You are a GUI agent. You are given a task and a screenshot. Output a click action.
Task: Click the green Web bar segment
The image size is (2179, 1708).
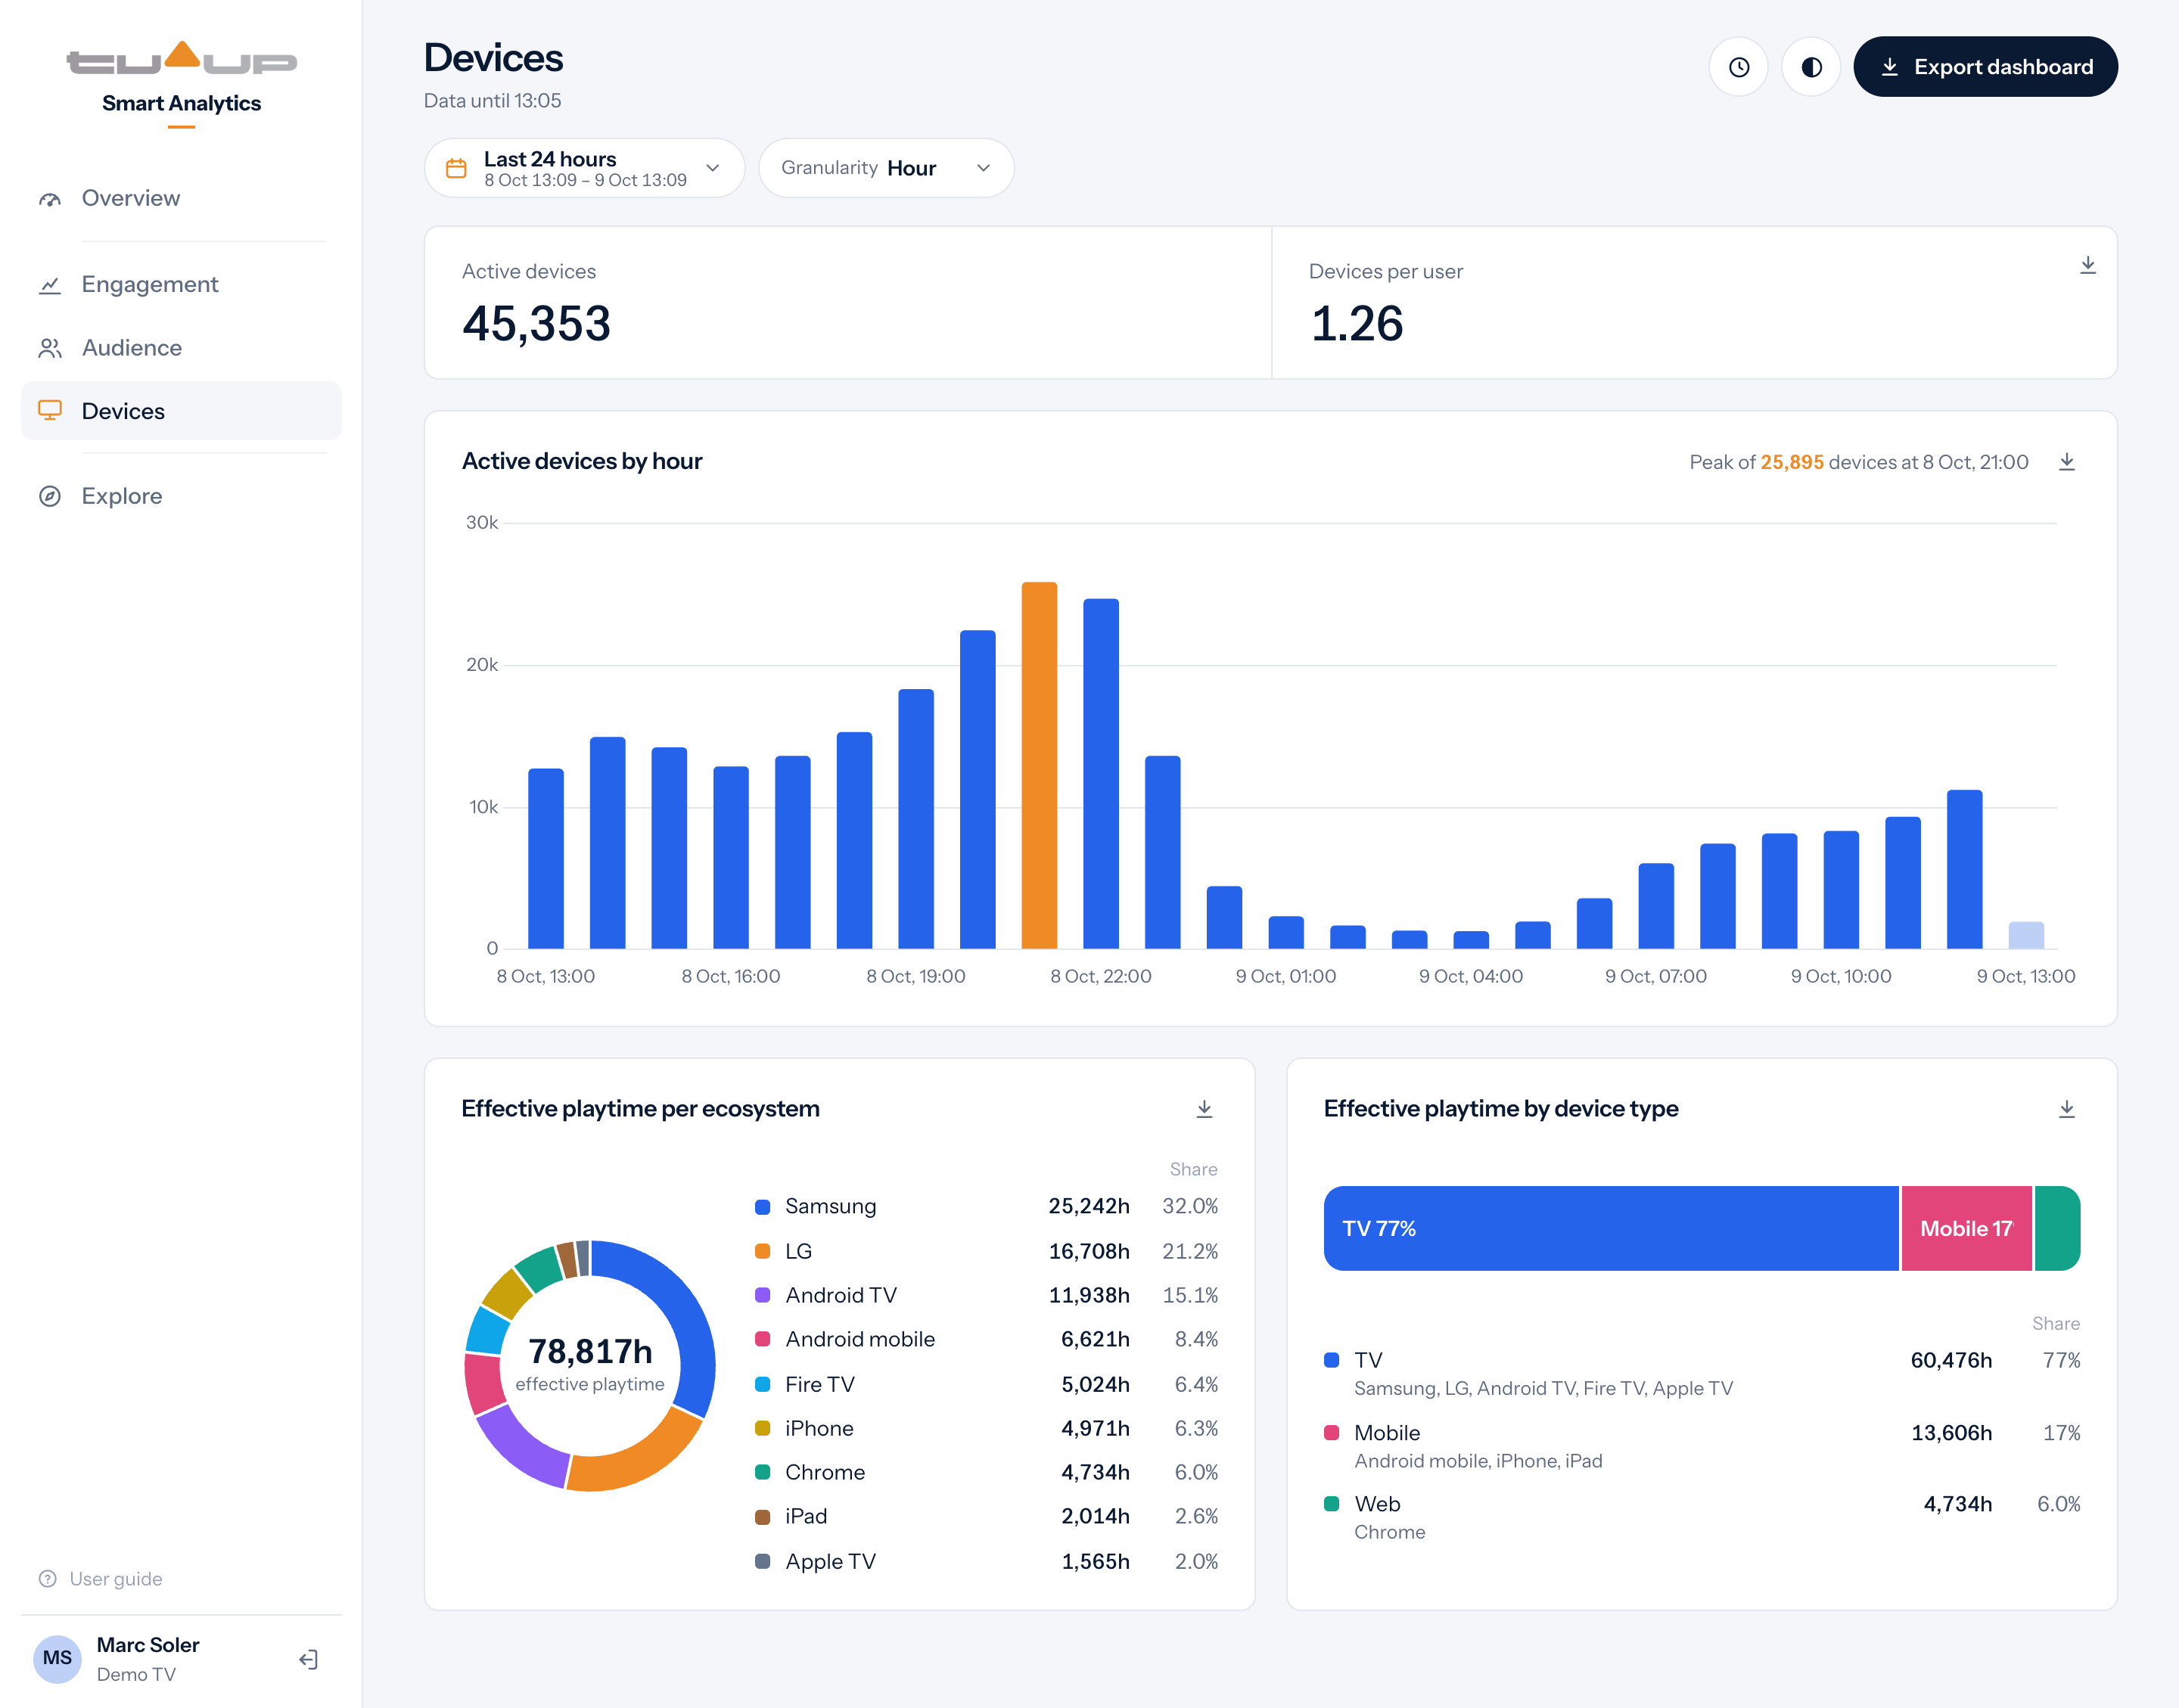coord(2057,1229)
